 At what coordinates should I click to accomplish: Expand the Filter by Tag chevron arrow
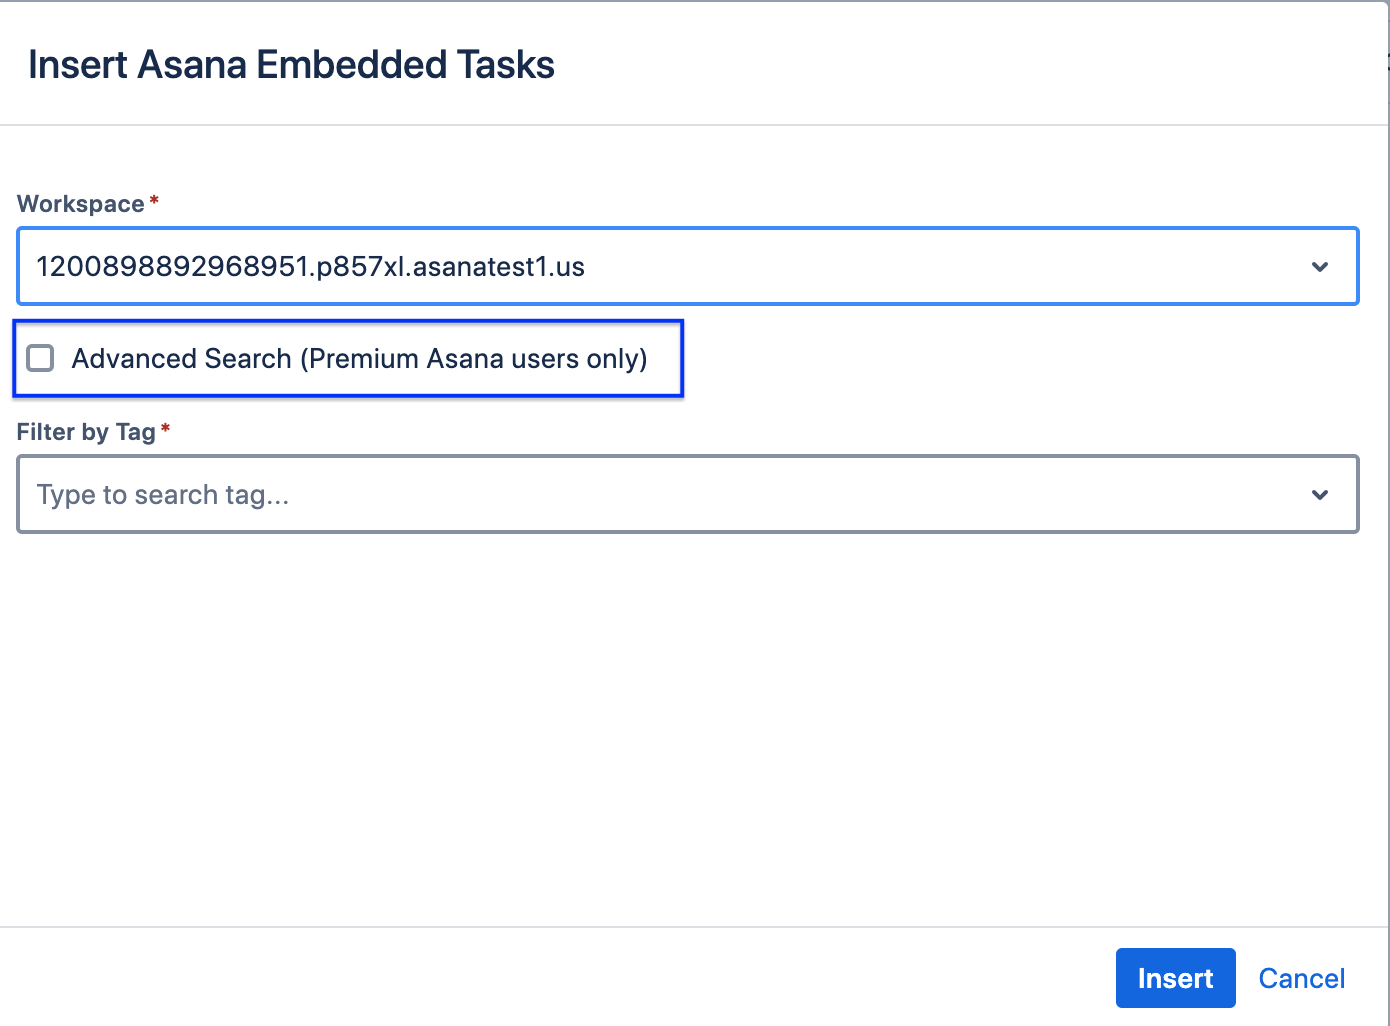(1320, 495)
